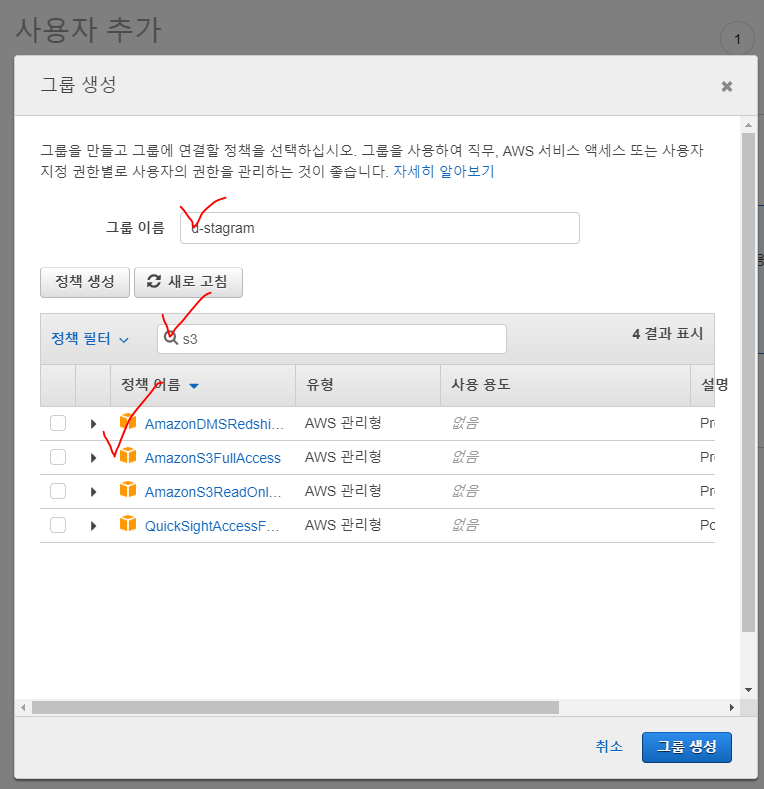Open the AmazonDMSRedshi... policy link
The width and height of the screenshot is (764, 789).
pos(214,424)
